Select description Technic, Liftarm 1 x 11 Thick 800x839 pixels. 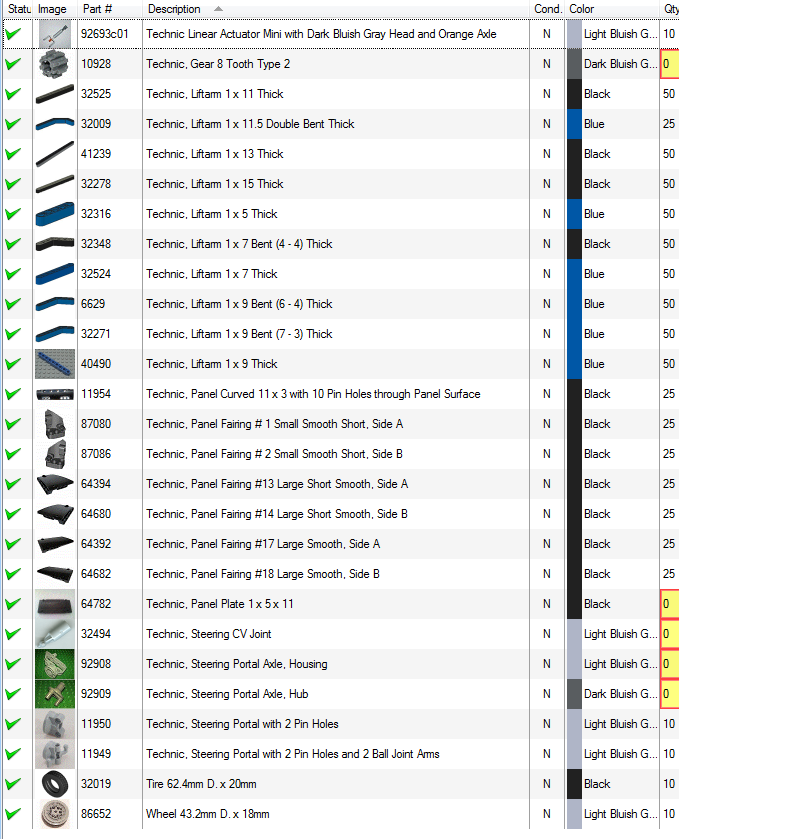[215, 94]
